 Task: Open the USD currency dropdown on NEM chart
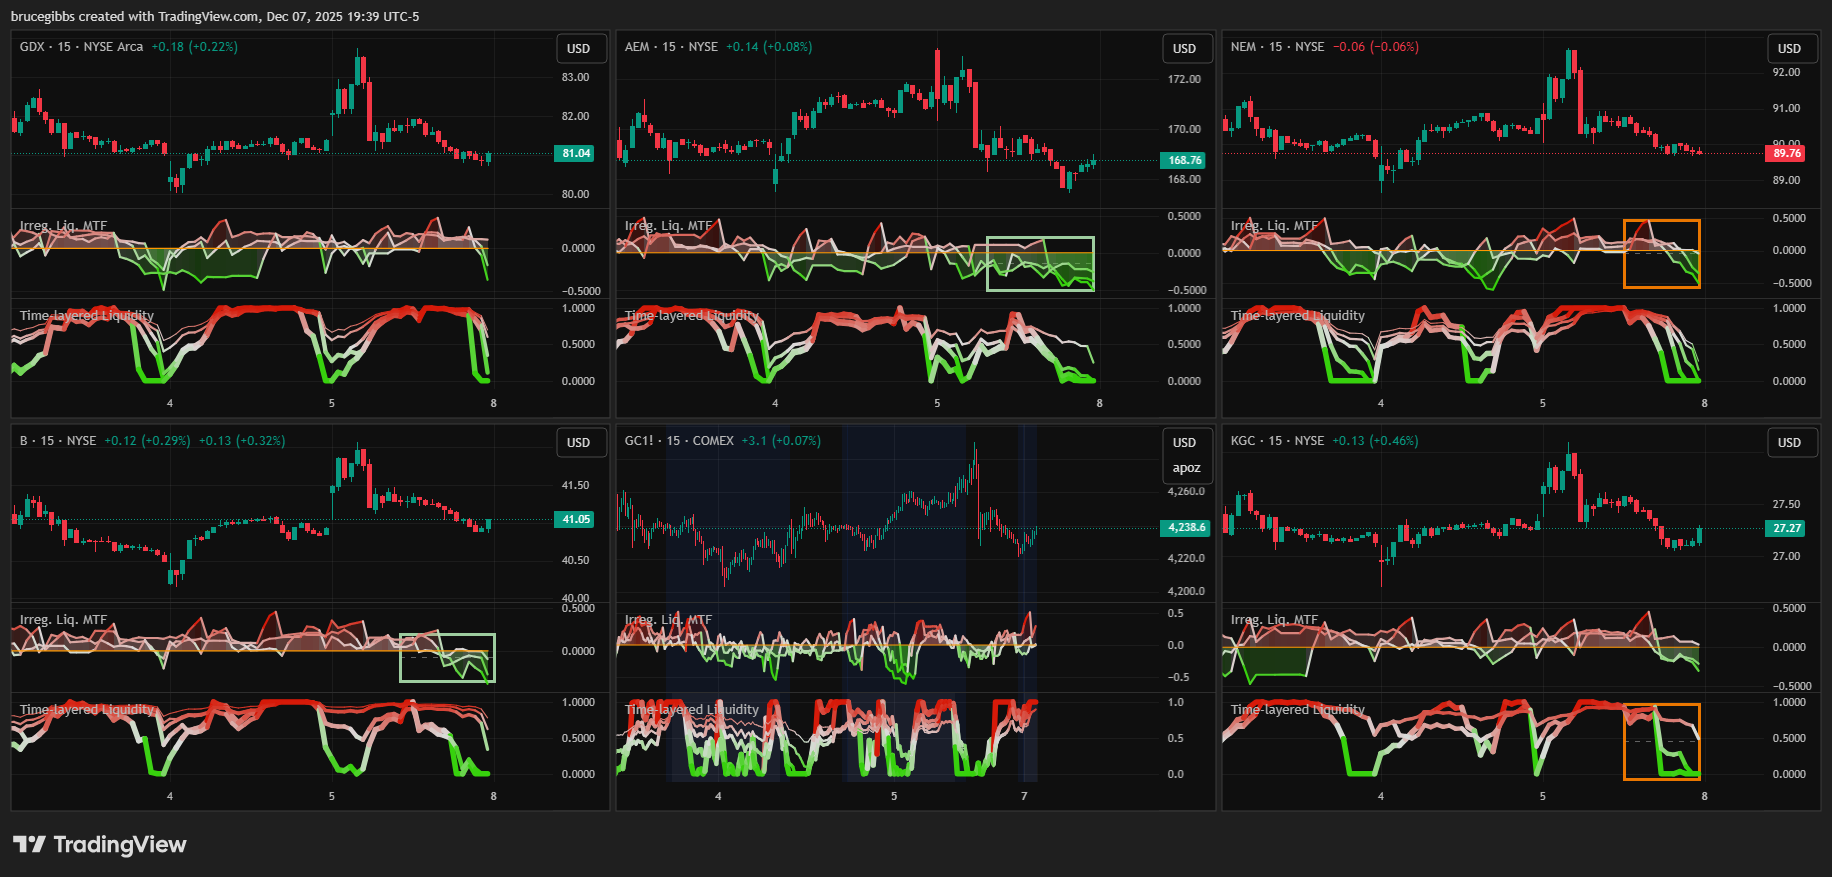pos(1789,48)
